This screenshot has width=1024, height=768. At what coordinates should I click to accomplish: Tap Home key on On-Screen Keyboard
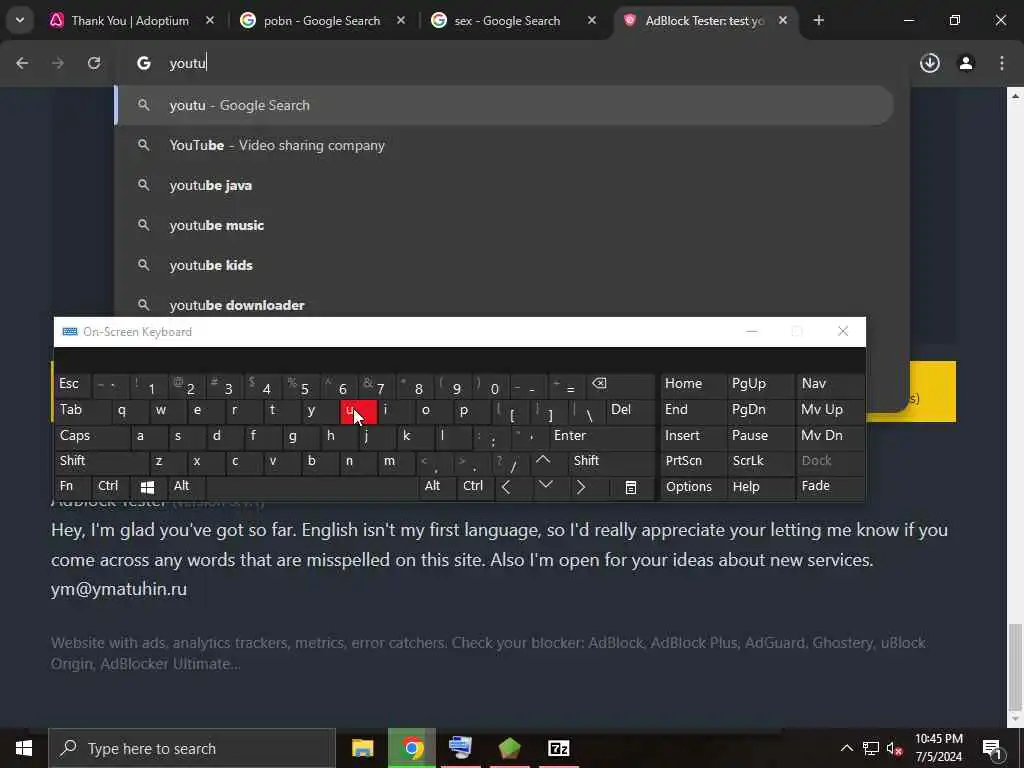click(x=693, y=385)
